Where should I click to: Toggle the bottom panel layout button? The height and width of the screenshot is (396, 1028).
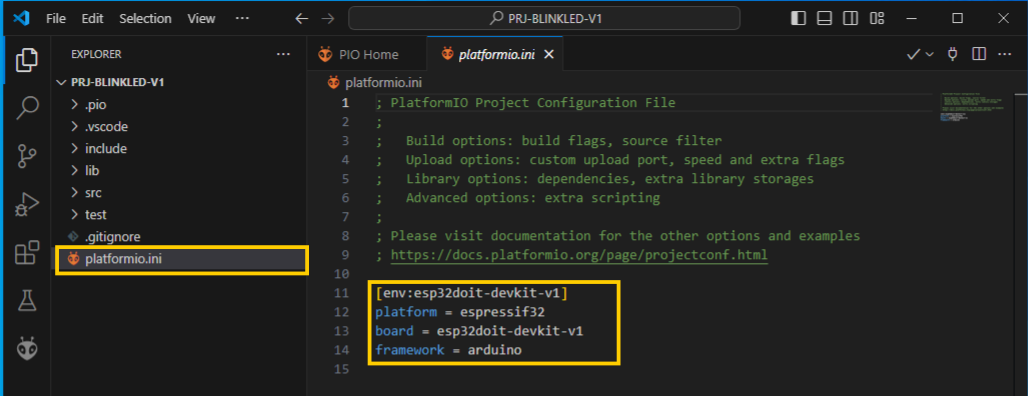pyautogui.click(x=824, y=18)
